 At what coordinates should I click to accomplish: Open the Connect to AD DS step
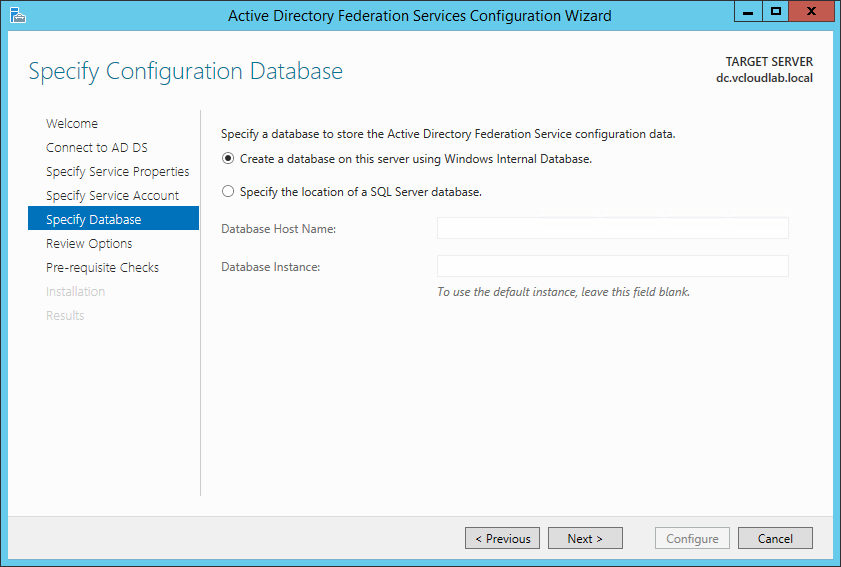click(x=97, y=148)
